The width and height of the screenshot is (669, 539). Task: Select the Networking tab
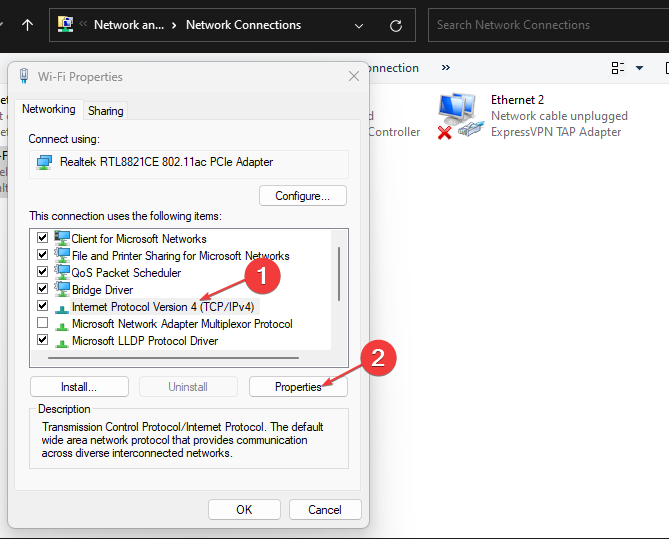tap(49, 109)
